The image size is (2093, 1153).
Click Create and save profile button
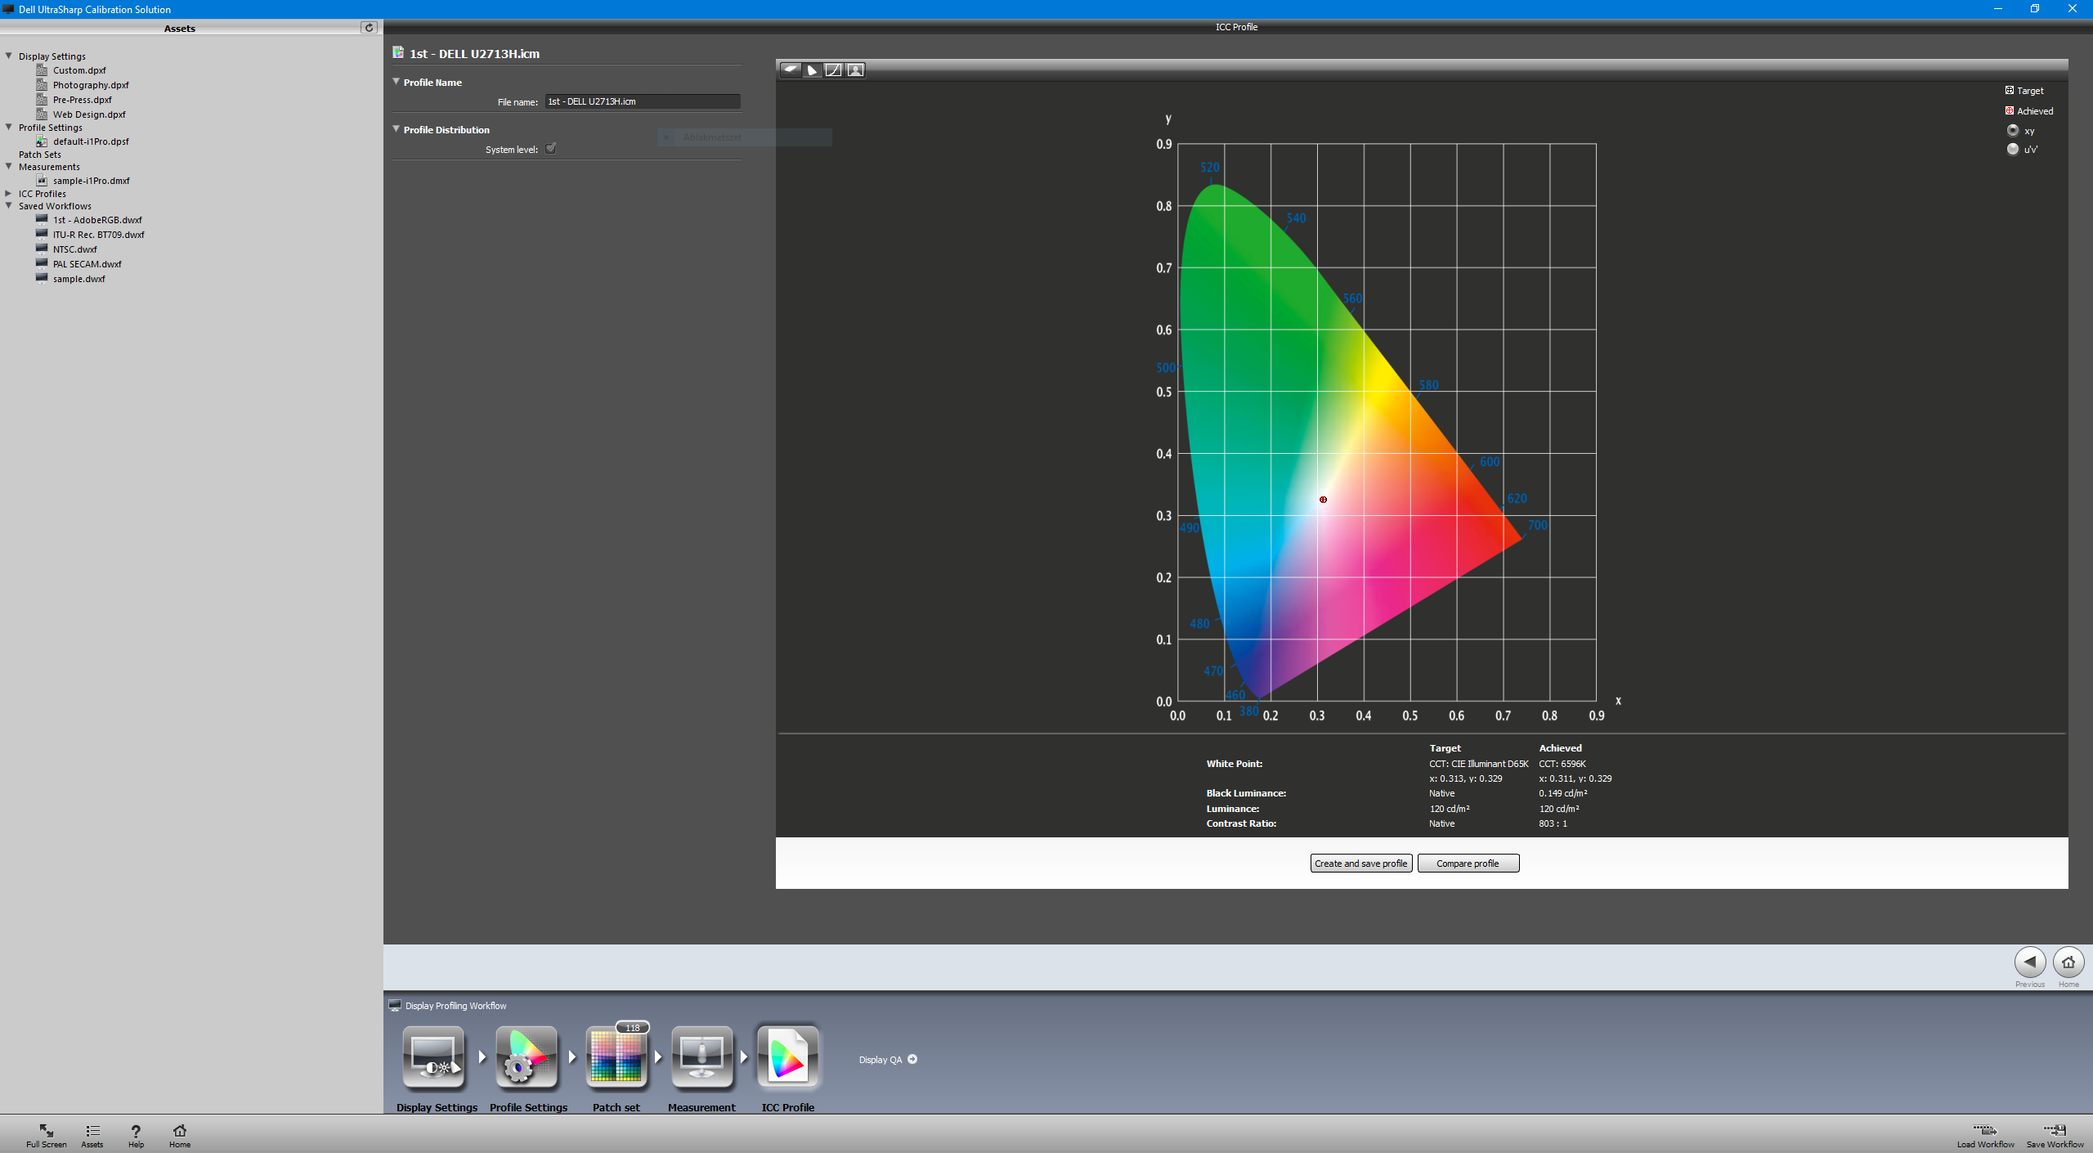click(x=1361, y=863)
